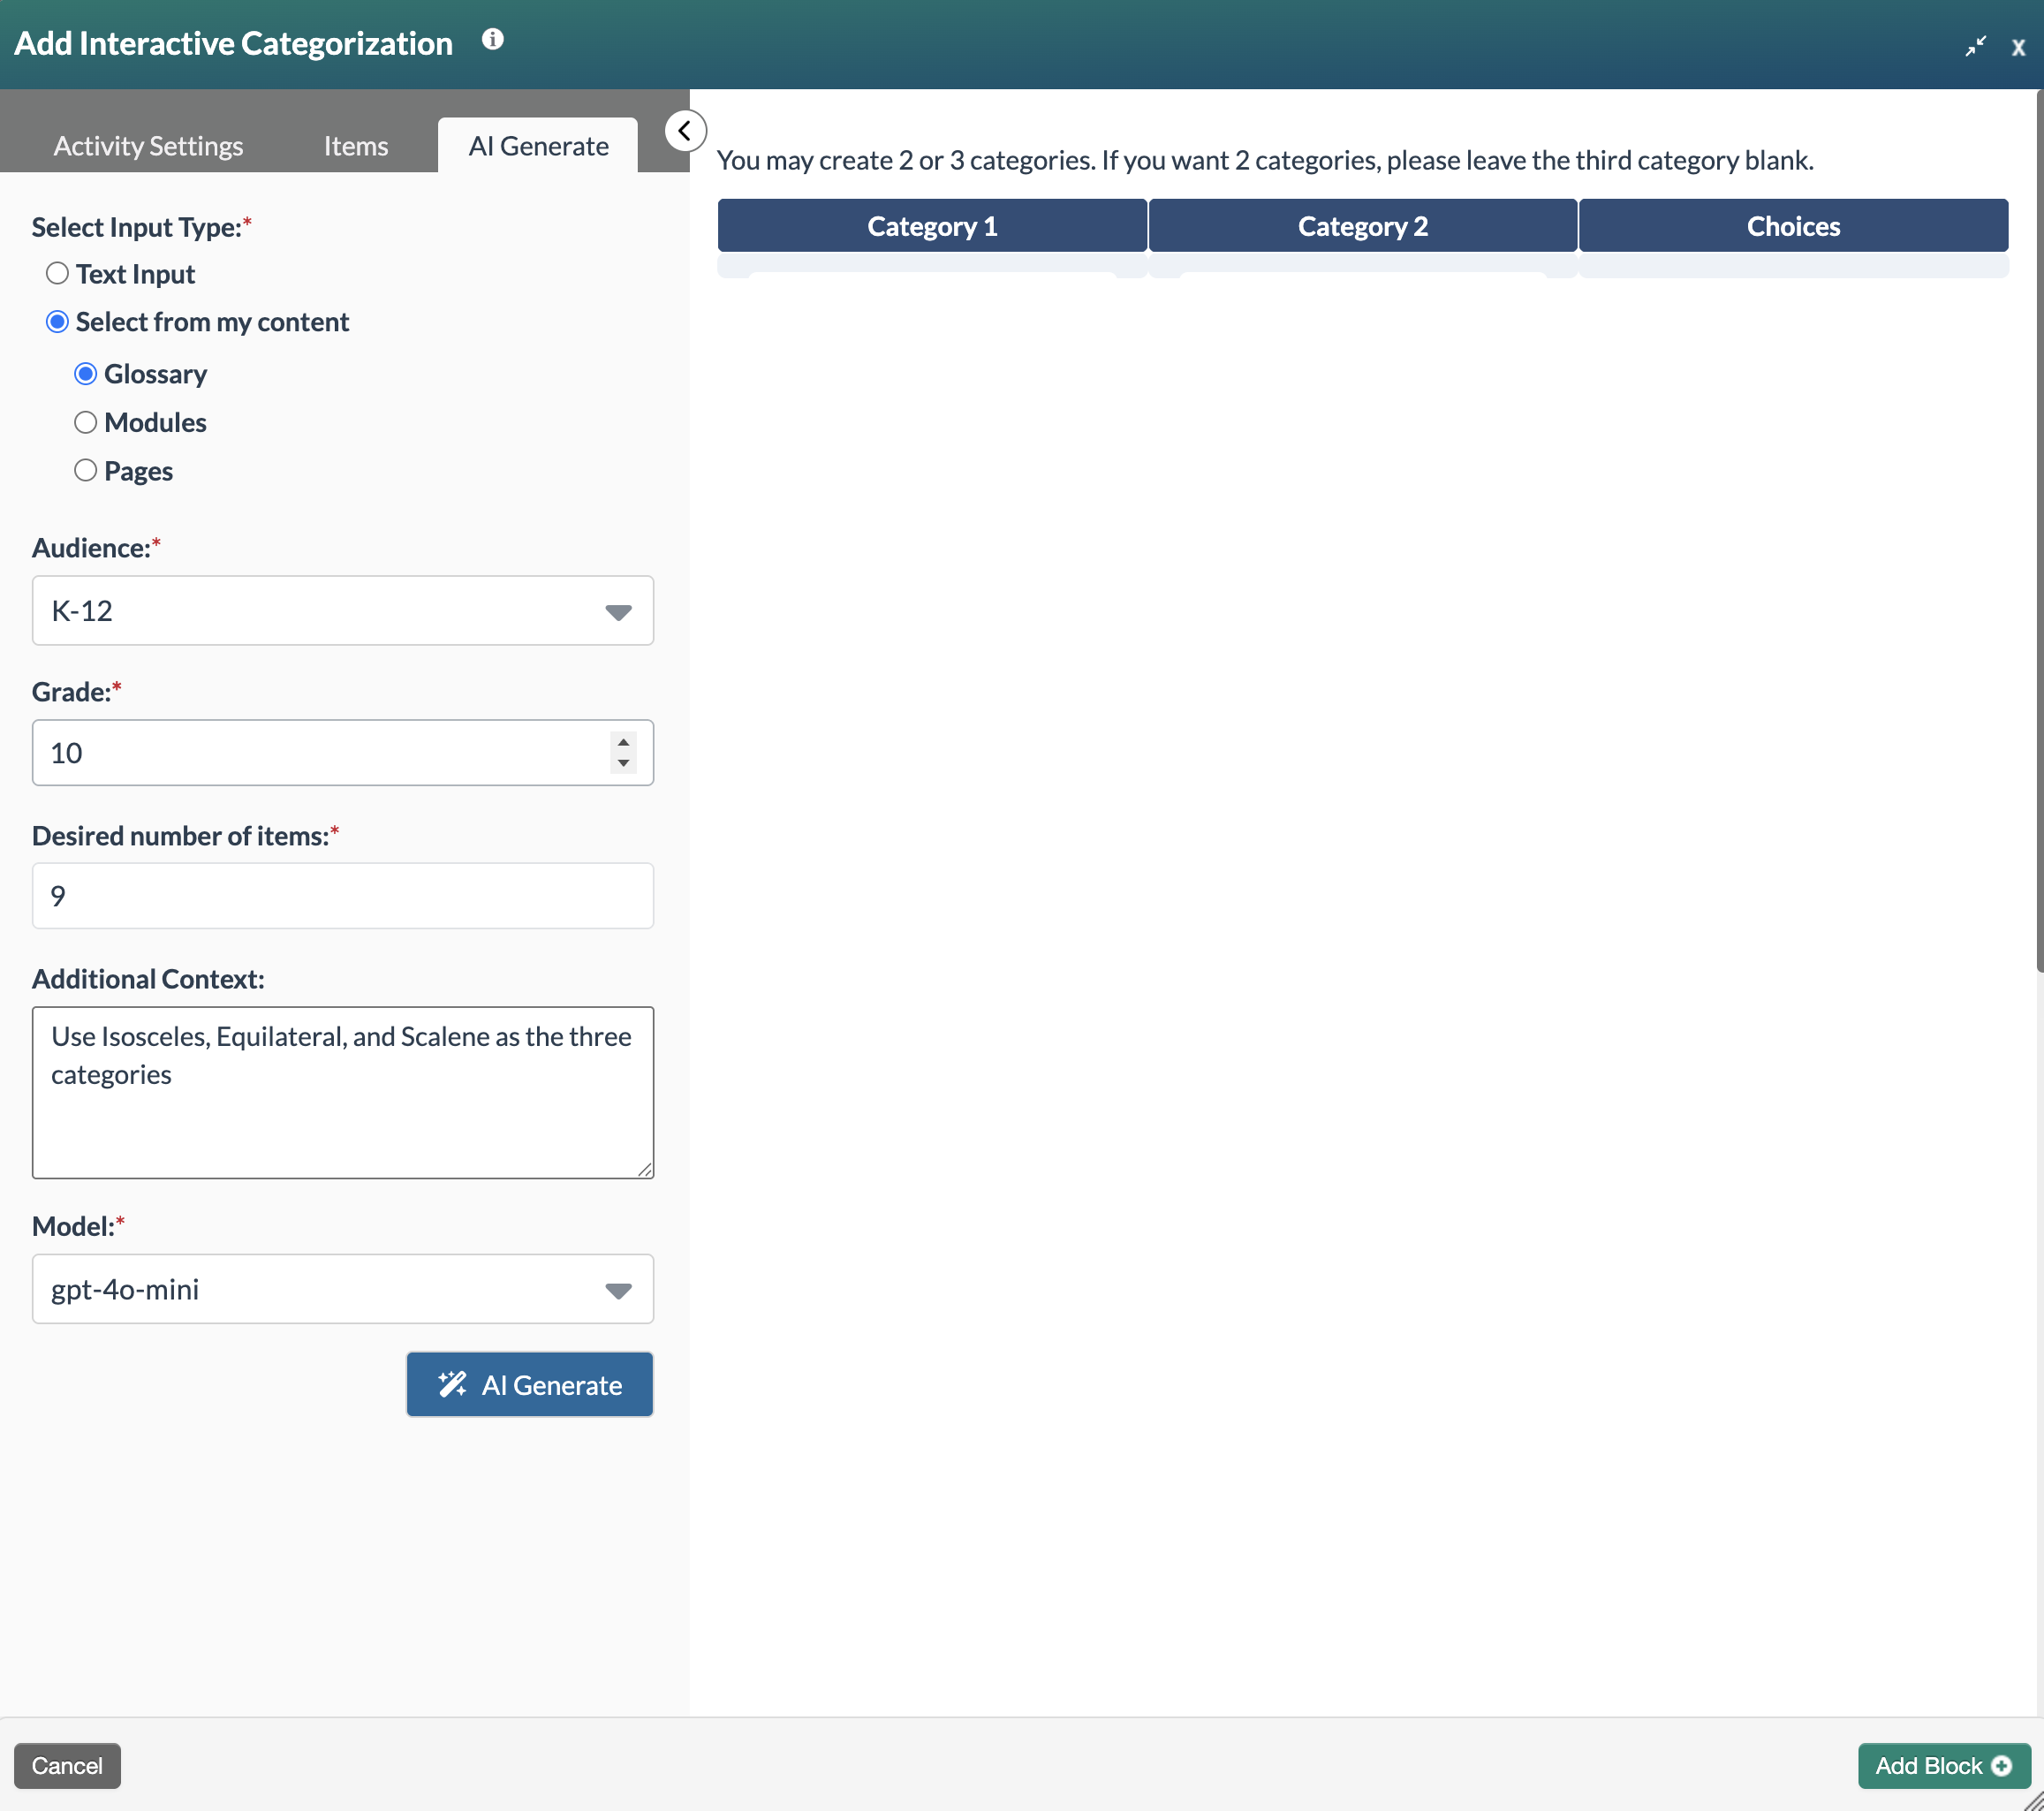Choose the Glossary radio option
2044x1811 pixels.
point(85,373)
